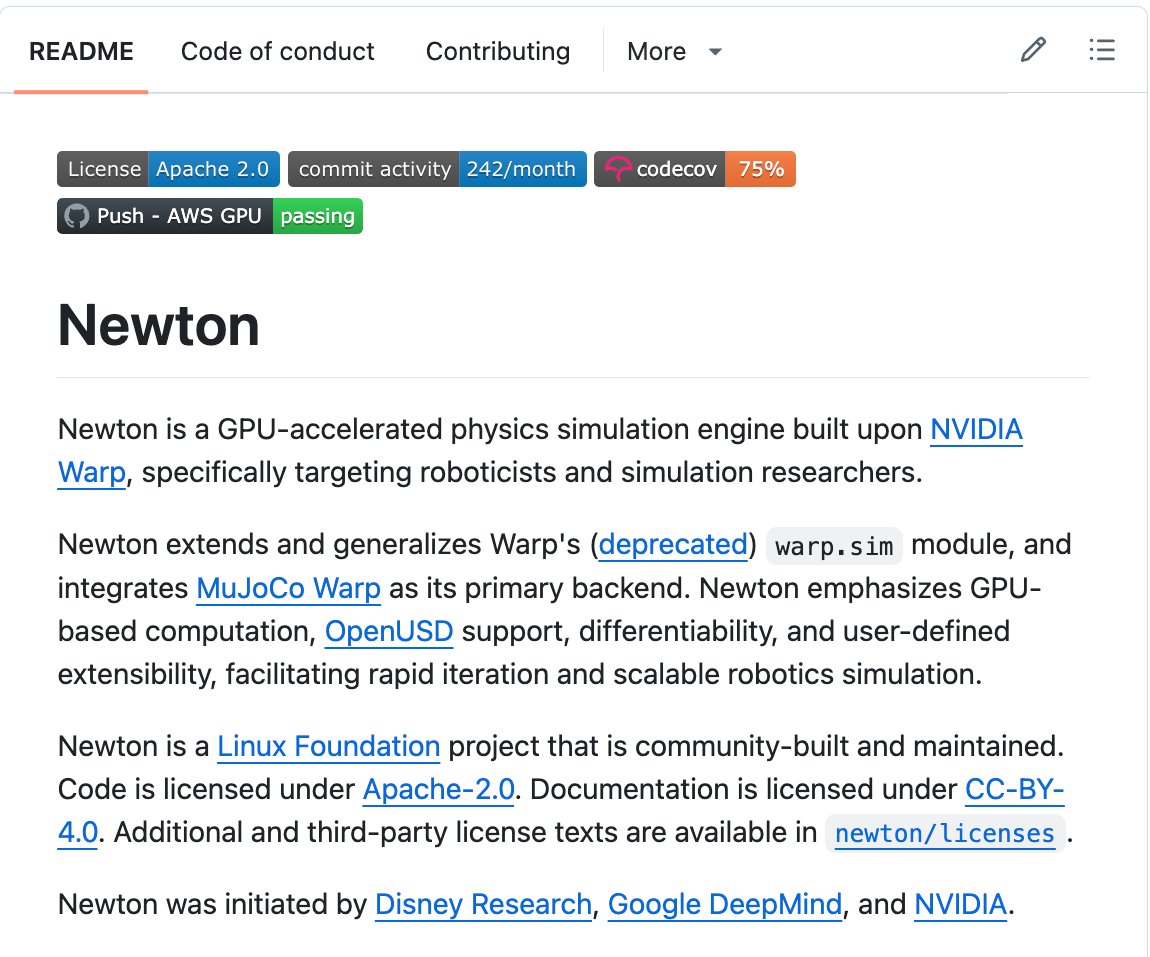Visit the Disney Research link
Viewport: 1150px width, 957px height.
pyautogui.click(x=483, y=905)
